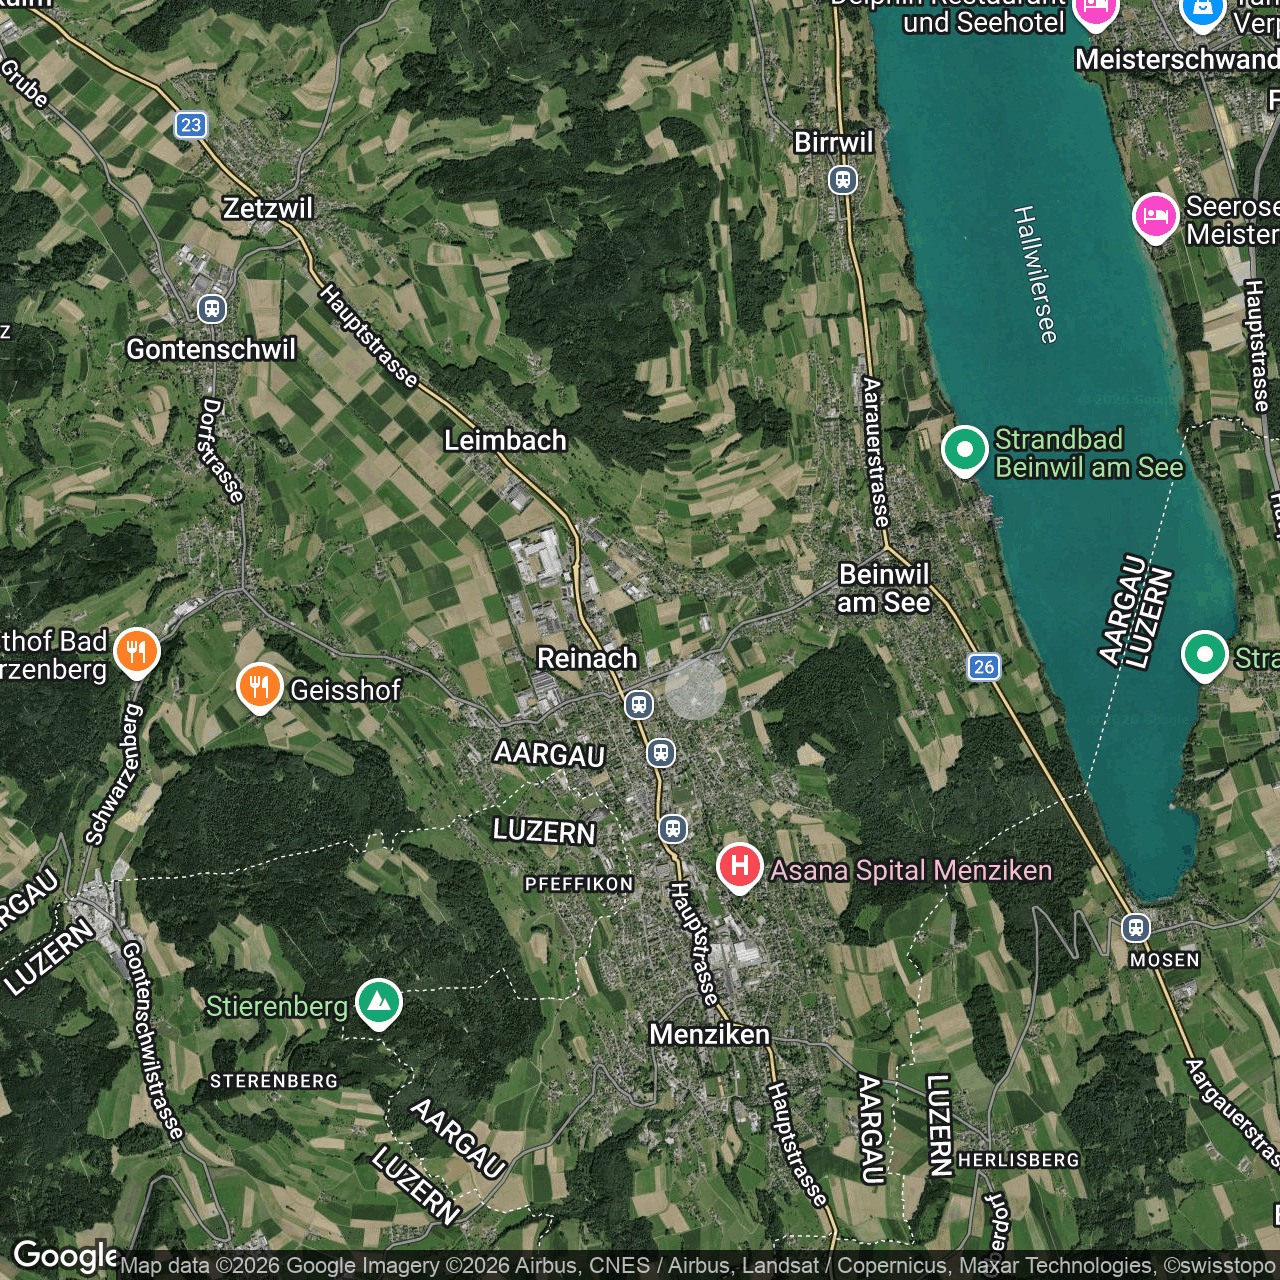Click the Birrwil train station icon
The height and width of the screenshot is (1280, 1280).
point(843,180)
